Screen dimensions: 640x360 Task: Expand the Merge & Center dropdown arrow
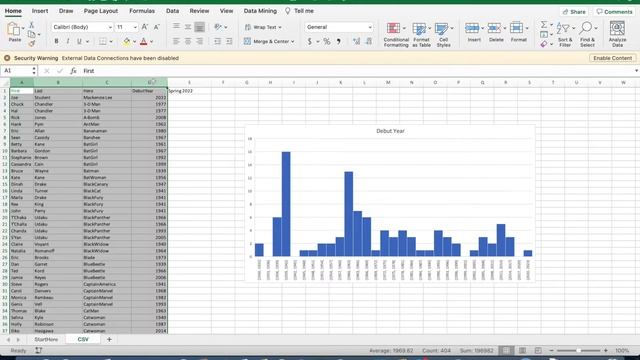pos(293,42)
